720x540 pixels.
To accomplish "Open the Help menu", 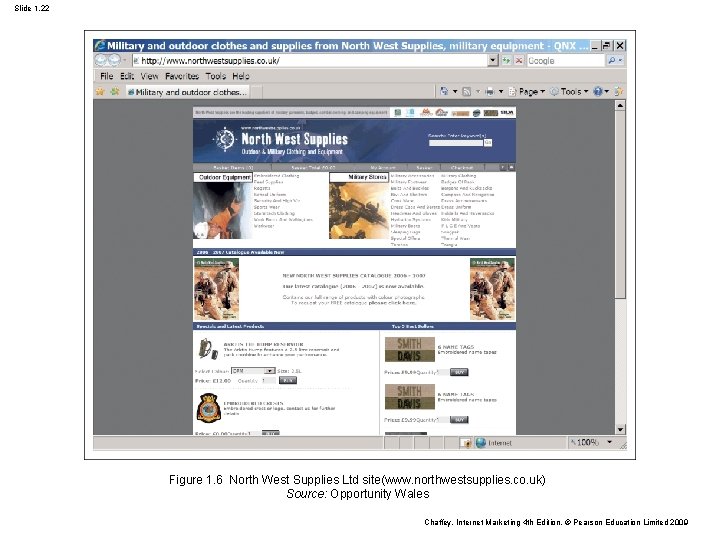I will [241, 76].
